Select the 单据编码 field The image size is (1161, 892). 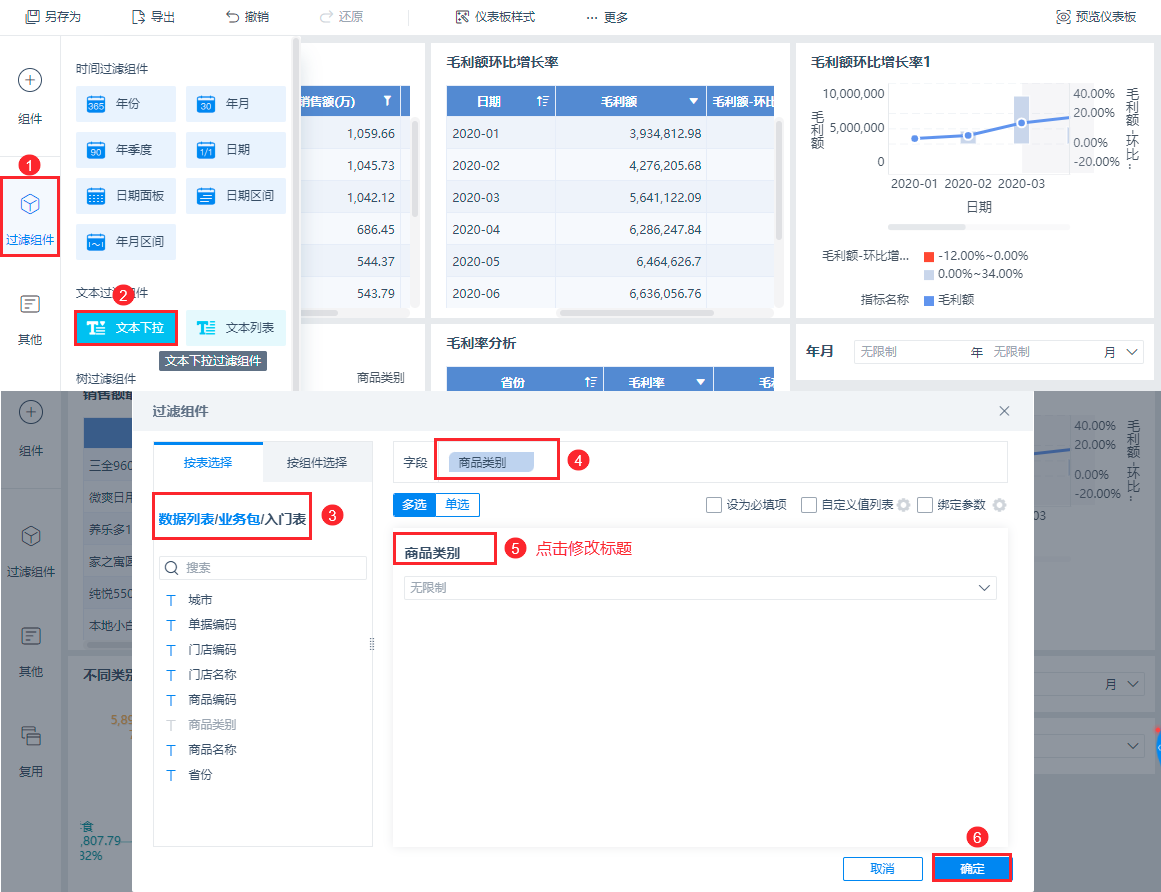(x=213, y=625)
